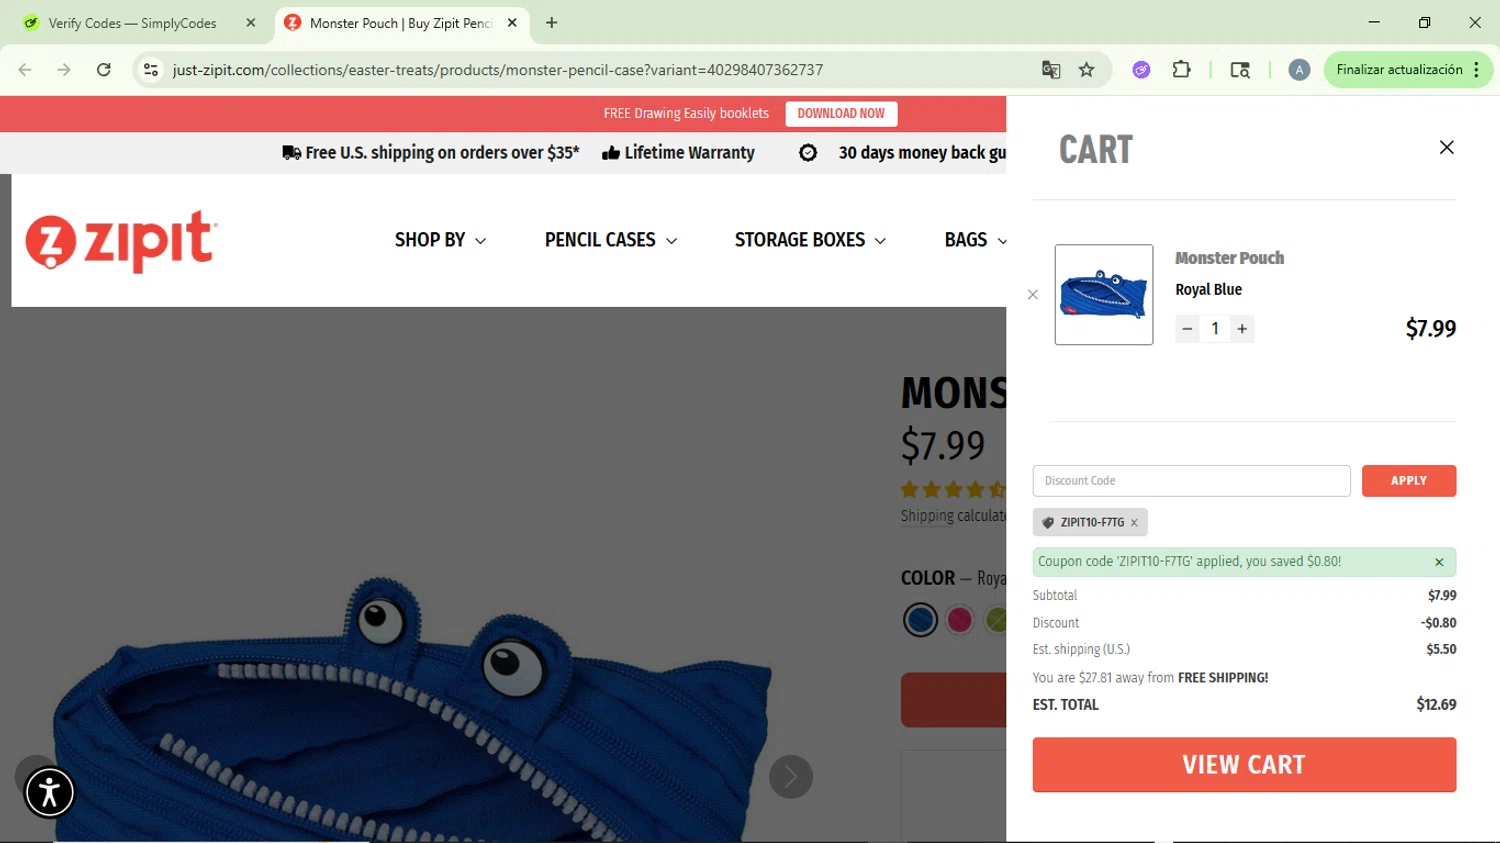The image size is (1500, 843).
Task: Click the Royal Blue variant label
Action: pos(1208,290)
